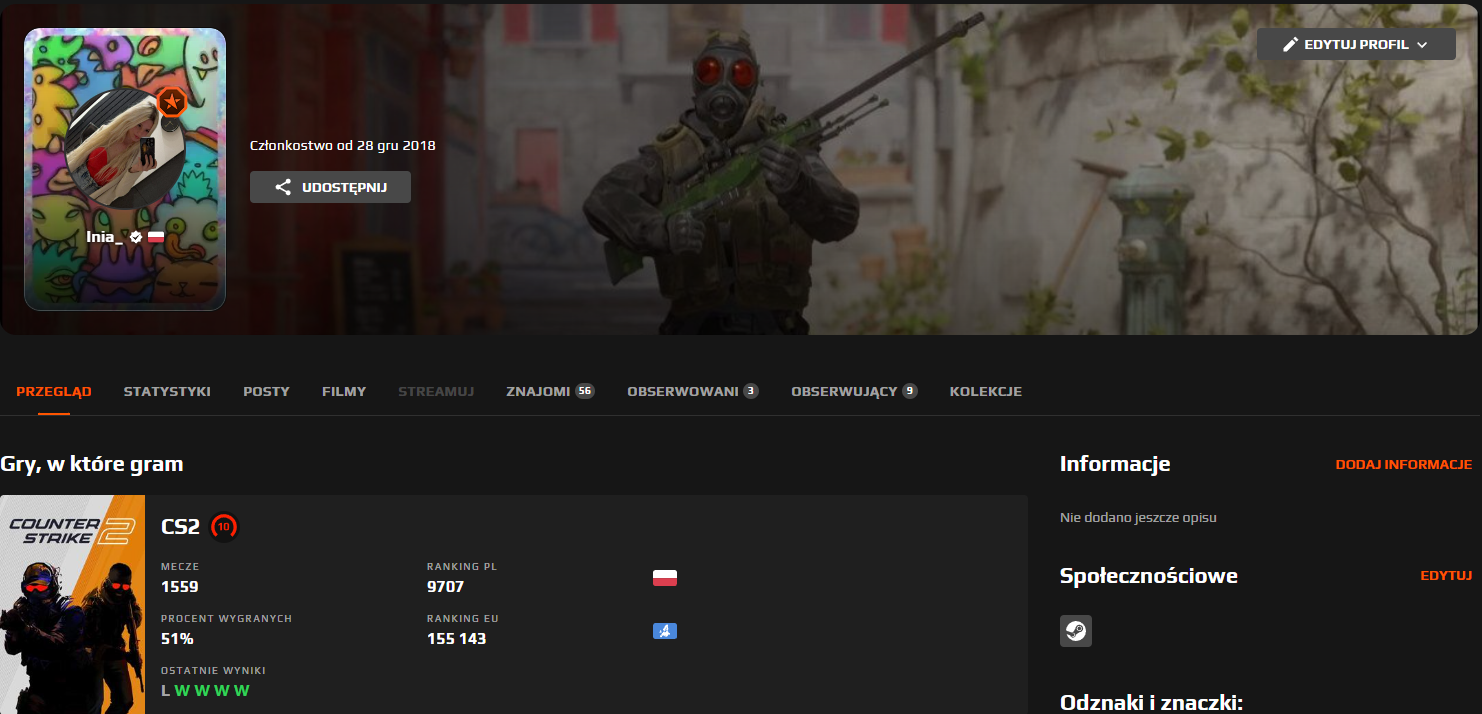
Task: Click the 9 badge on Obserwujący
Action: click(909, 391)
